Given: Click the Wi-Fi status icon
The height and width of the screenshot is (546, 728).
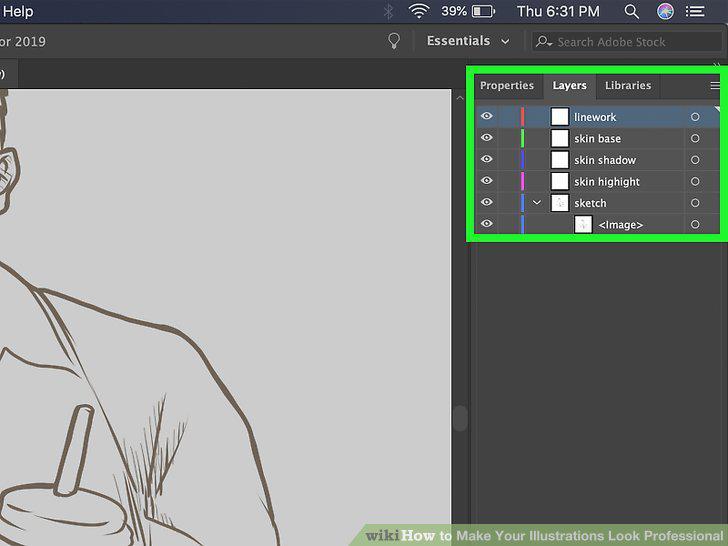Looking at the screenshot, I should point(419,11).
